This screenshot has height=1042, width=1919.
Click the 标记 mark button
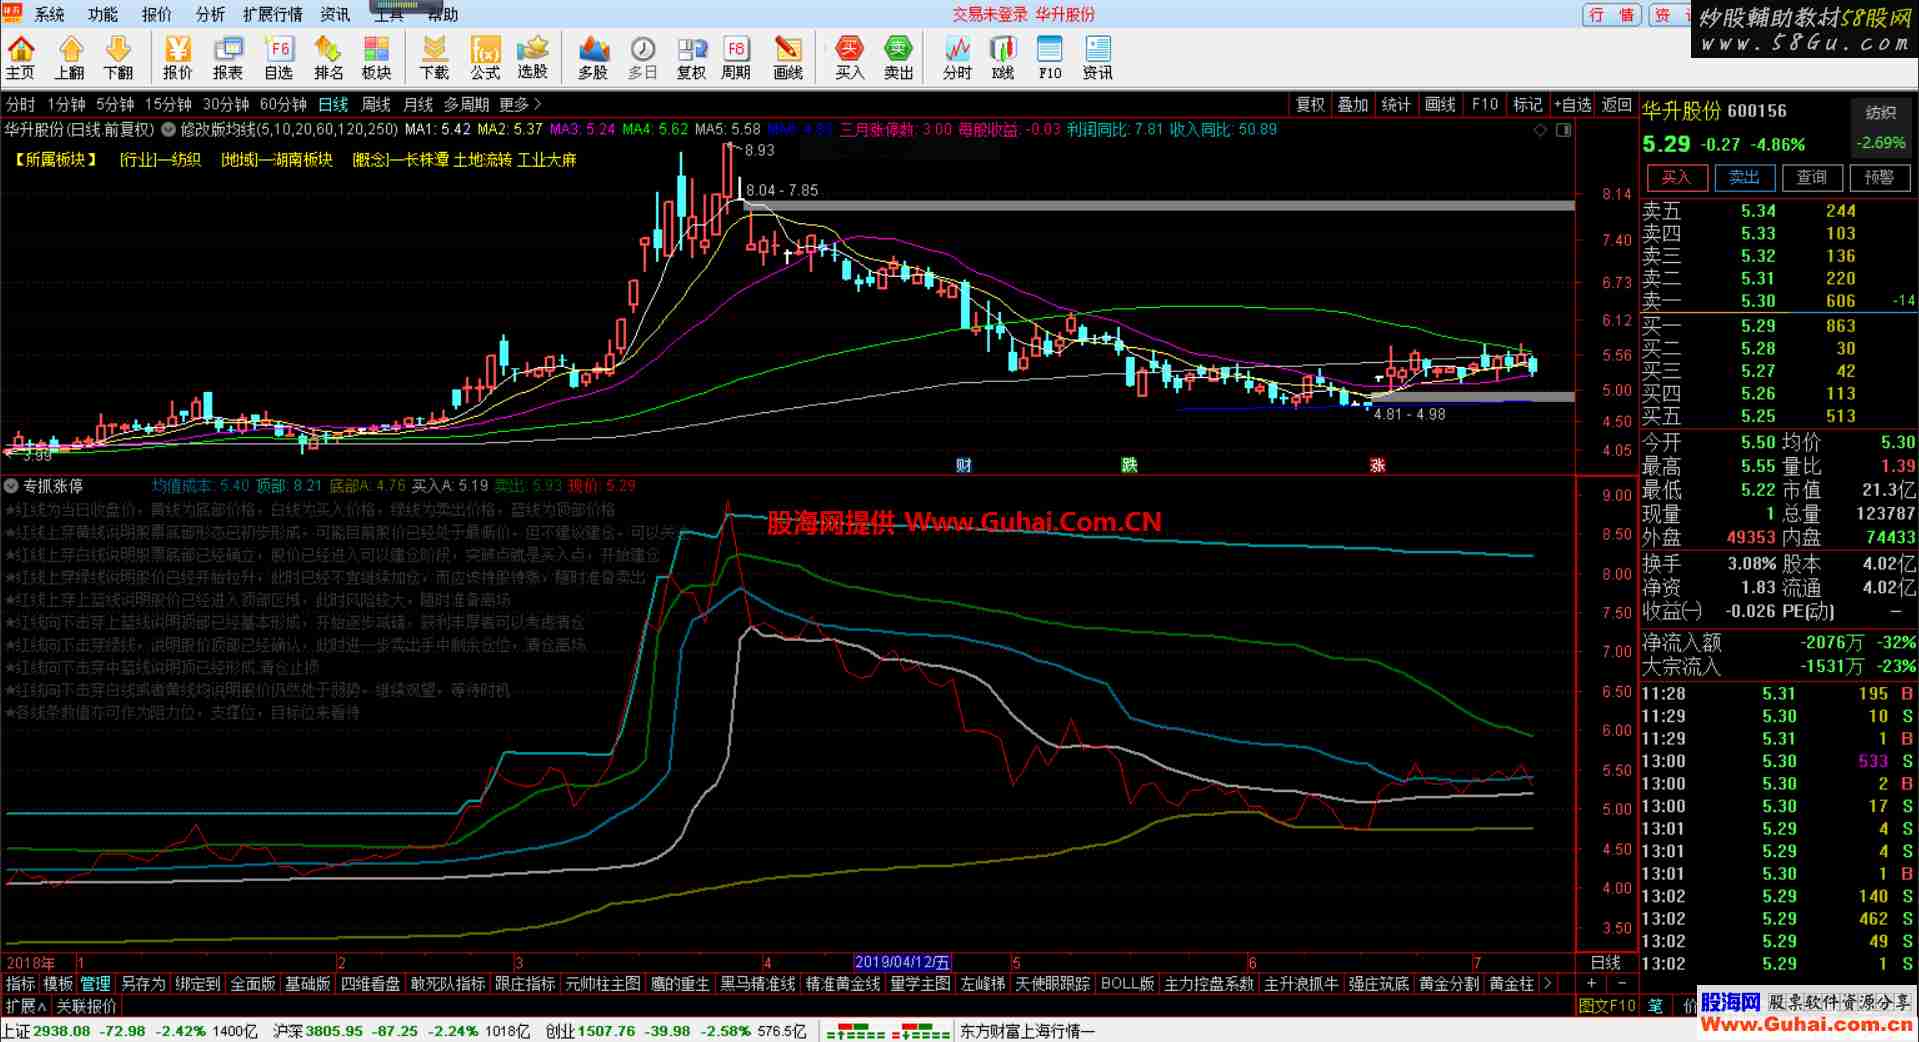point(1528,104)
